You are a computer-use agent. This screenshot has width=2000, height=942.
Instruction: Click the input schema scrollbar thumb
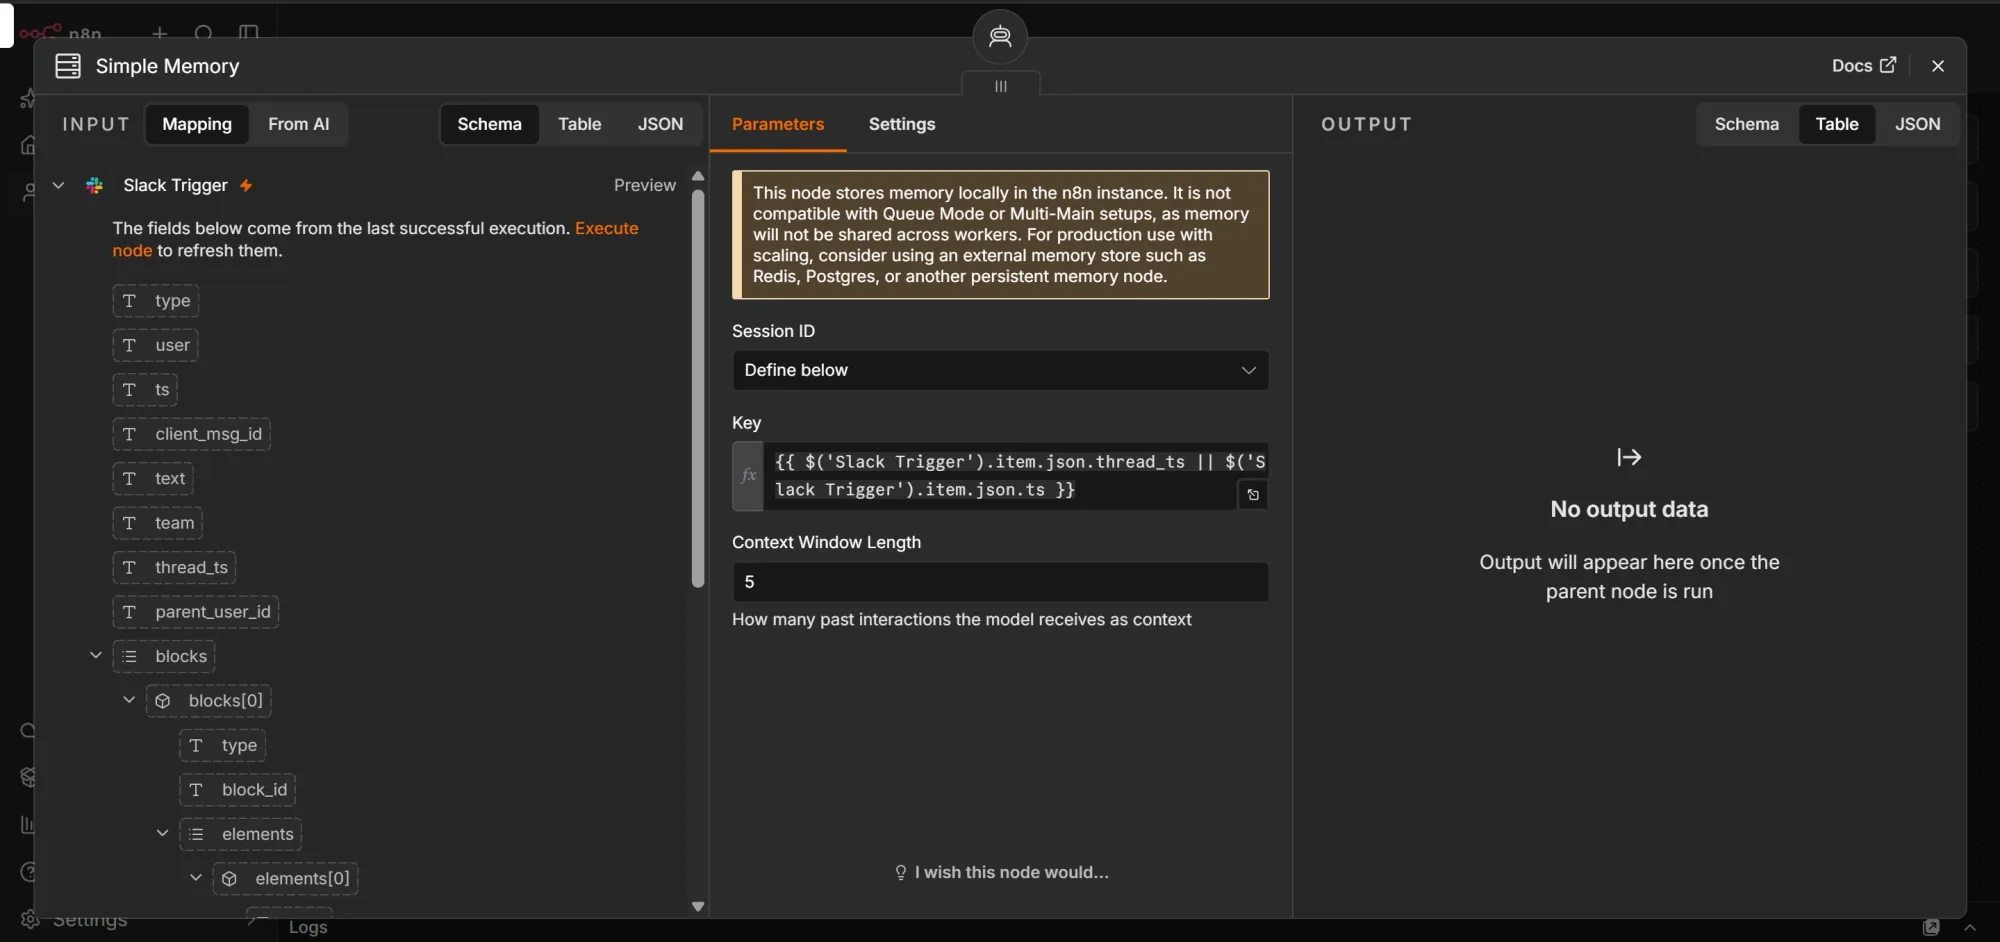click(x=698, y=388)
